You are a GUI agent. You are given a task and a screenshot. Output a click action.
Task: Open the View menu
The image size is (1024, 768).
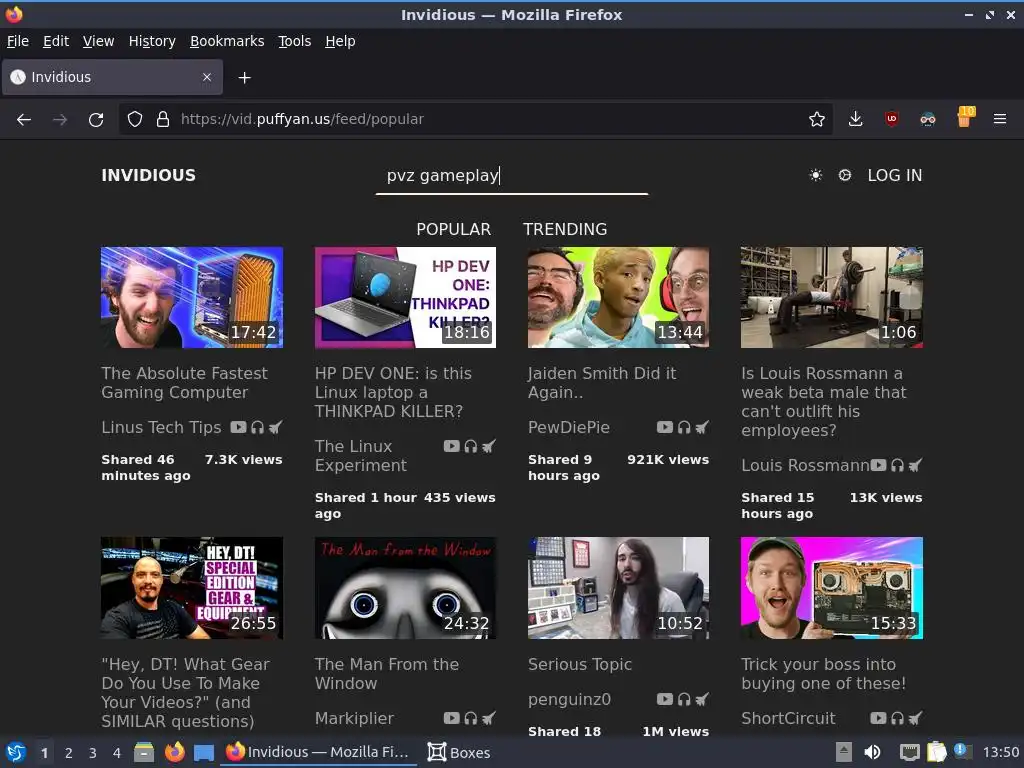click(99, 41)
